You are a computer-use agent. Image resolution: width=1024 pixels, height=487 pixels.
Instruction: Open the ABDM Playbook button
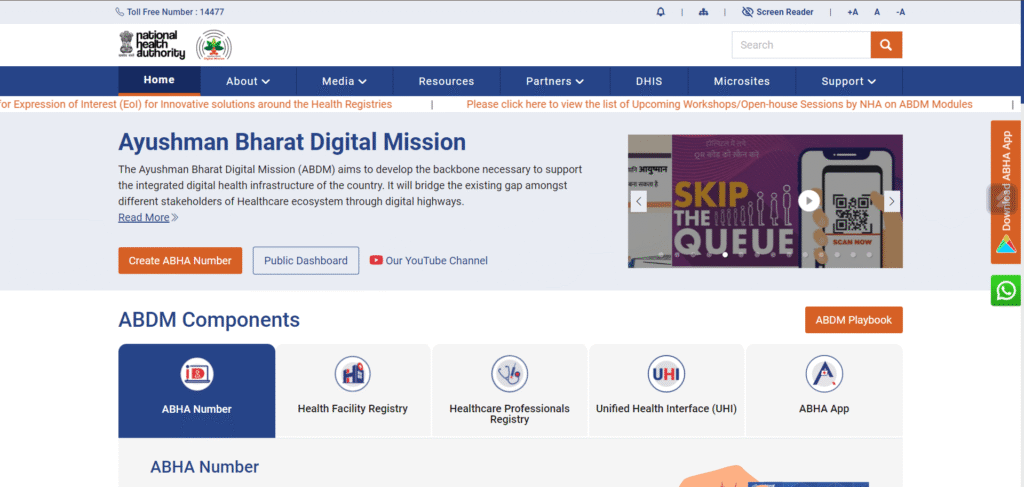(854, 320)
